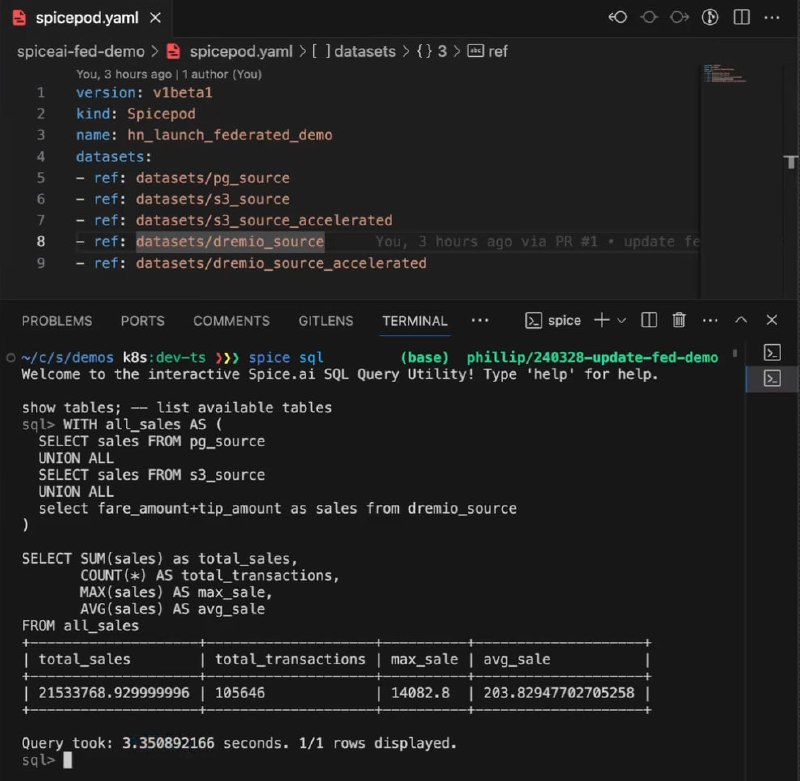Switch to the GITLENS panel tab
800x781 pixels.
pyautogui.click(x=326, y=321)
